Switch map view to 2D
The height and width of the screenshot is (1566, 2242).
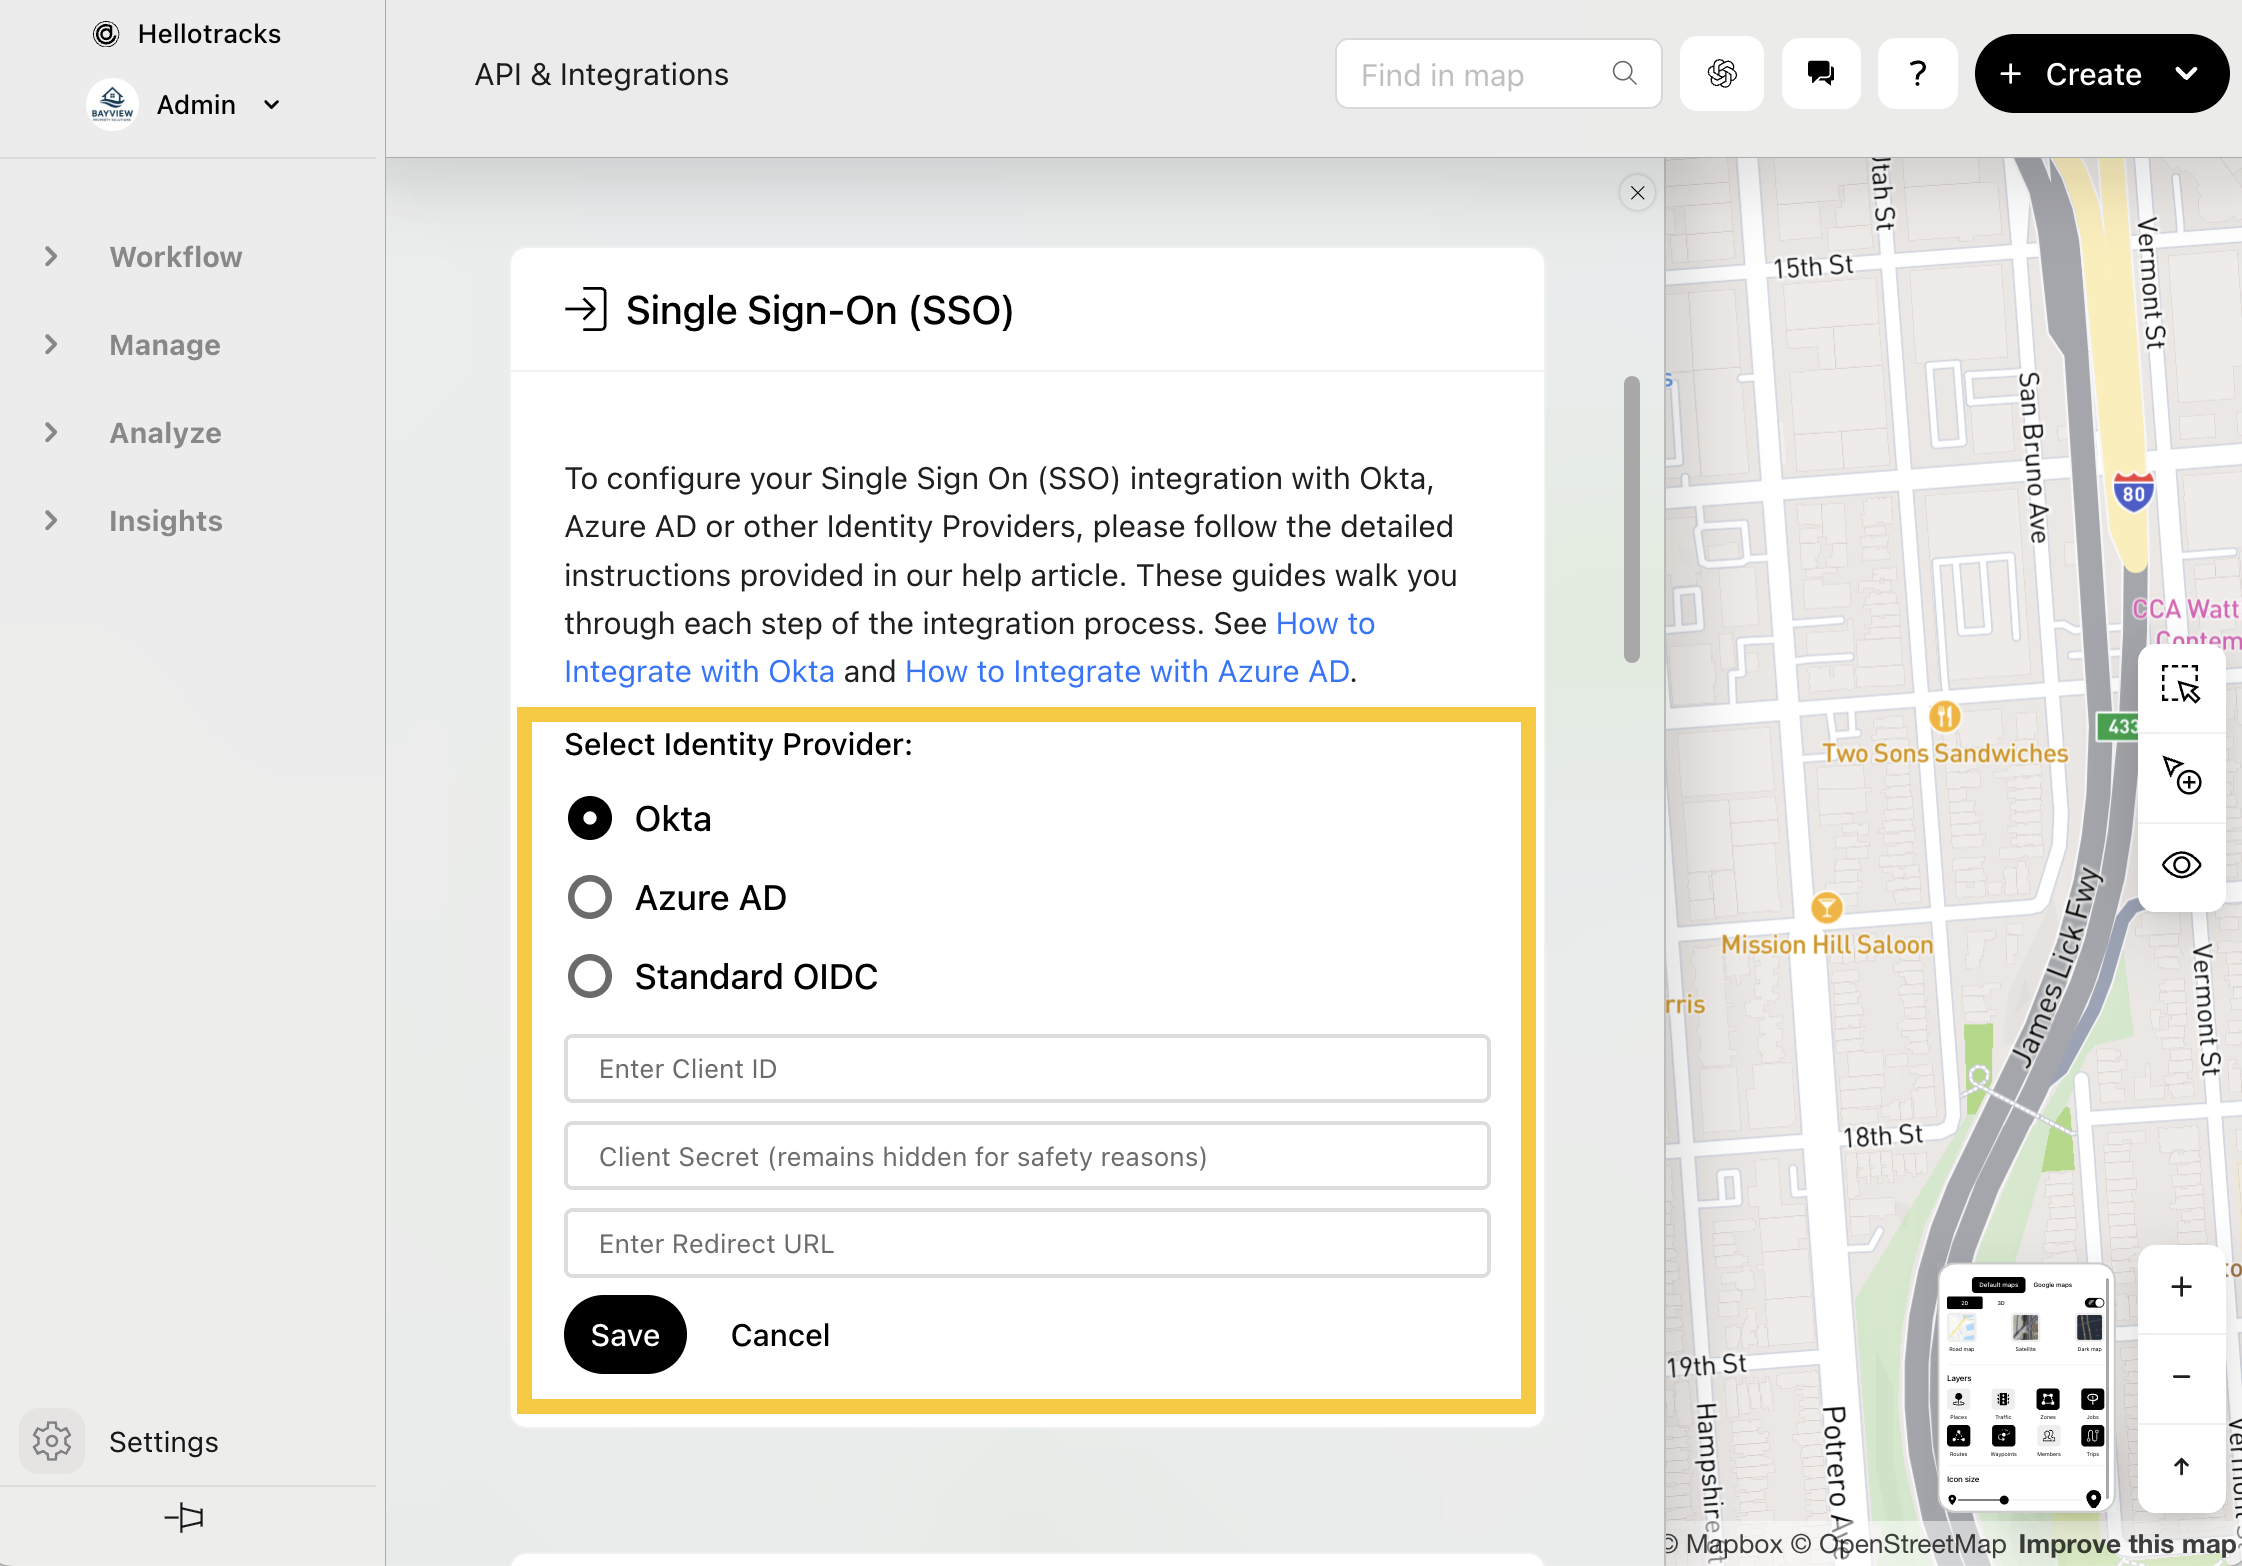coord(1965,1303)
